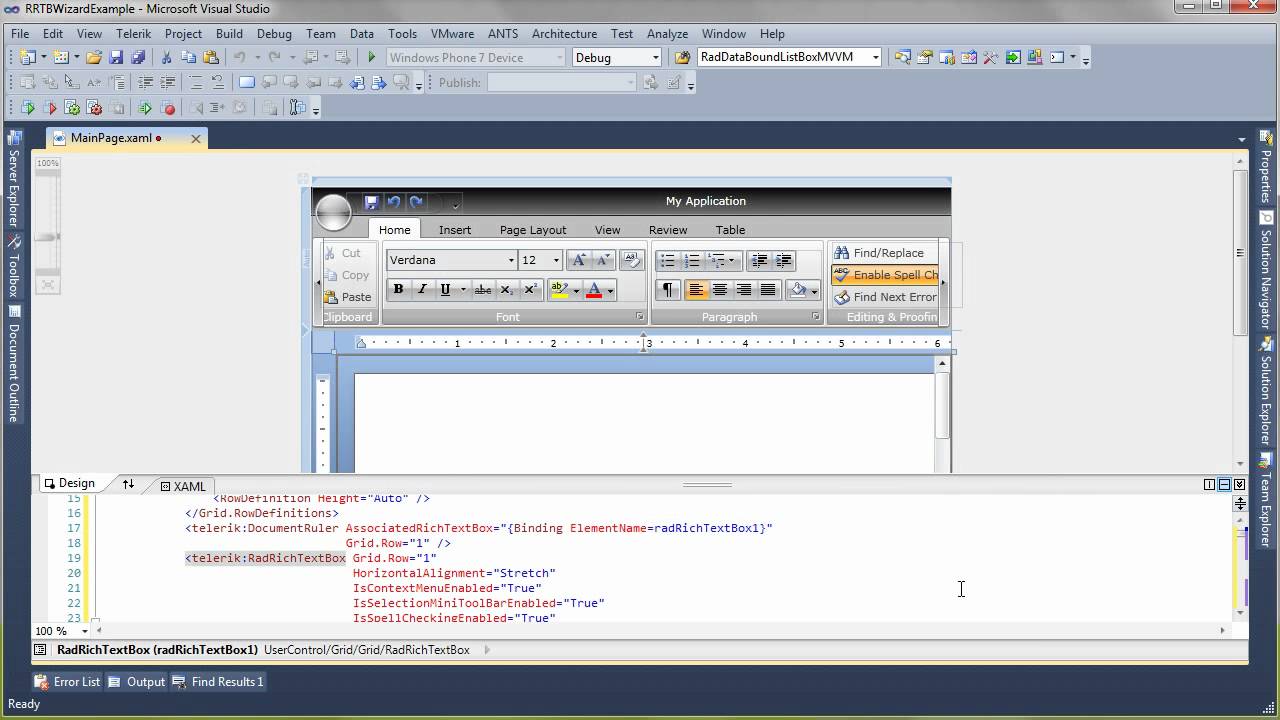Toggle Strikethrough formatting button
1280x720 pixels.
pyautogui.click(x=483, y=290)
